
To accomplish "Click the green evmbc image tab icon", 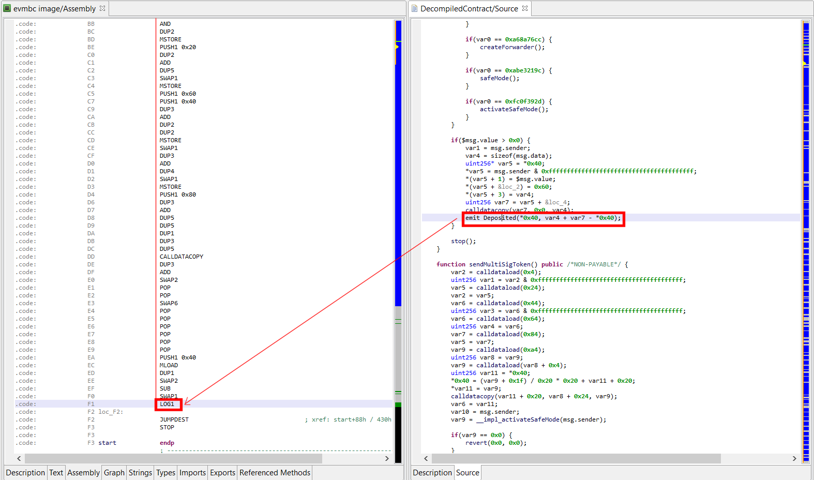I will coord(7,8).
